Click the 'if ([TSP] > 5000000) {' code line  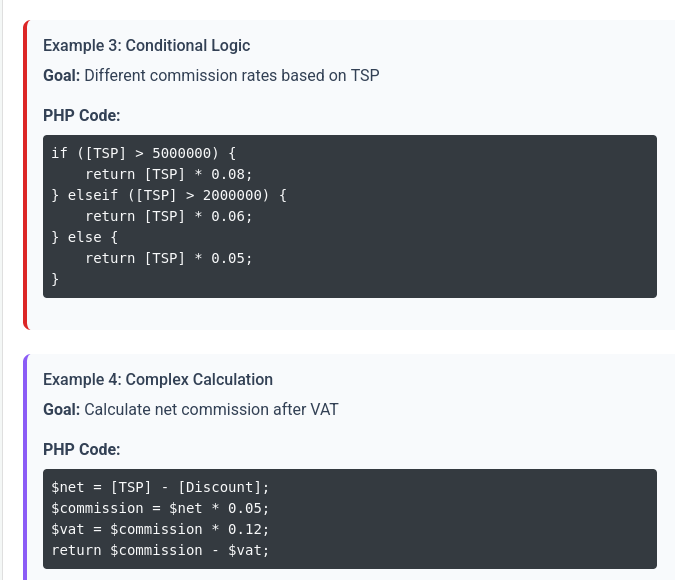pyautogui.click(x=143, y=153)
